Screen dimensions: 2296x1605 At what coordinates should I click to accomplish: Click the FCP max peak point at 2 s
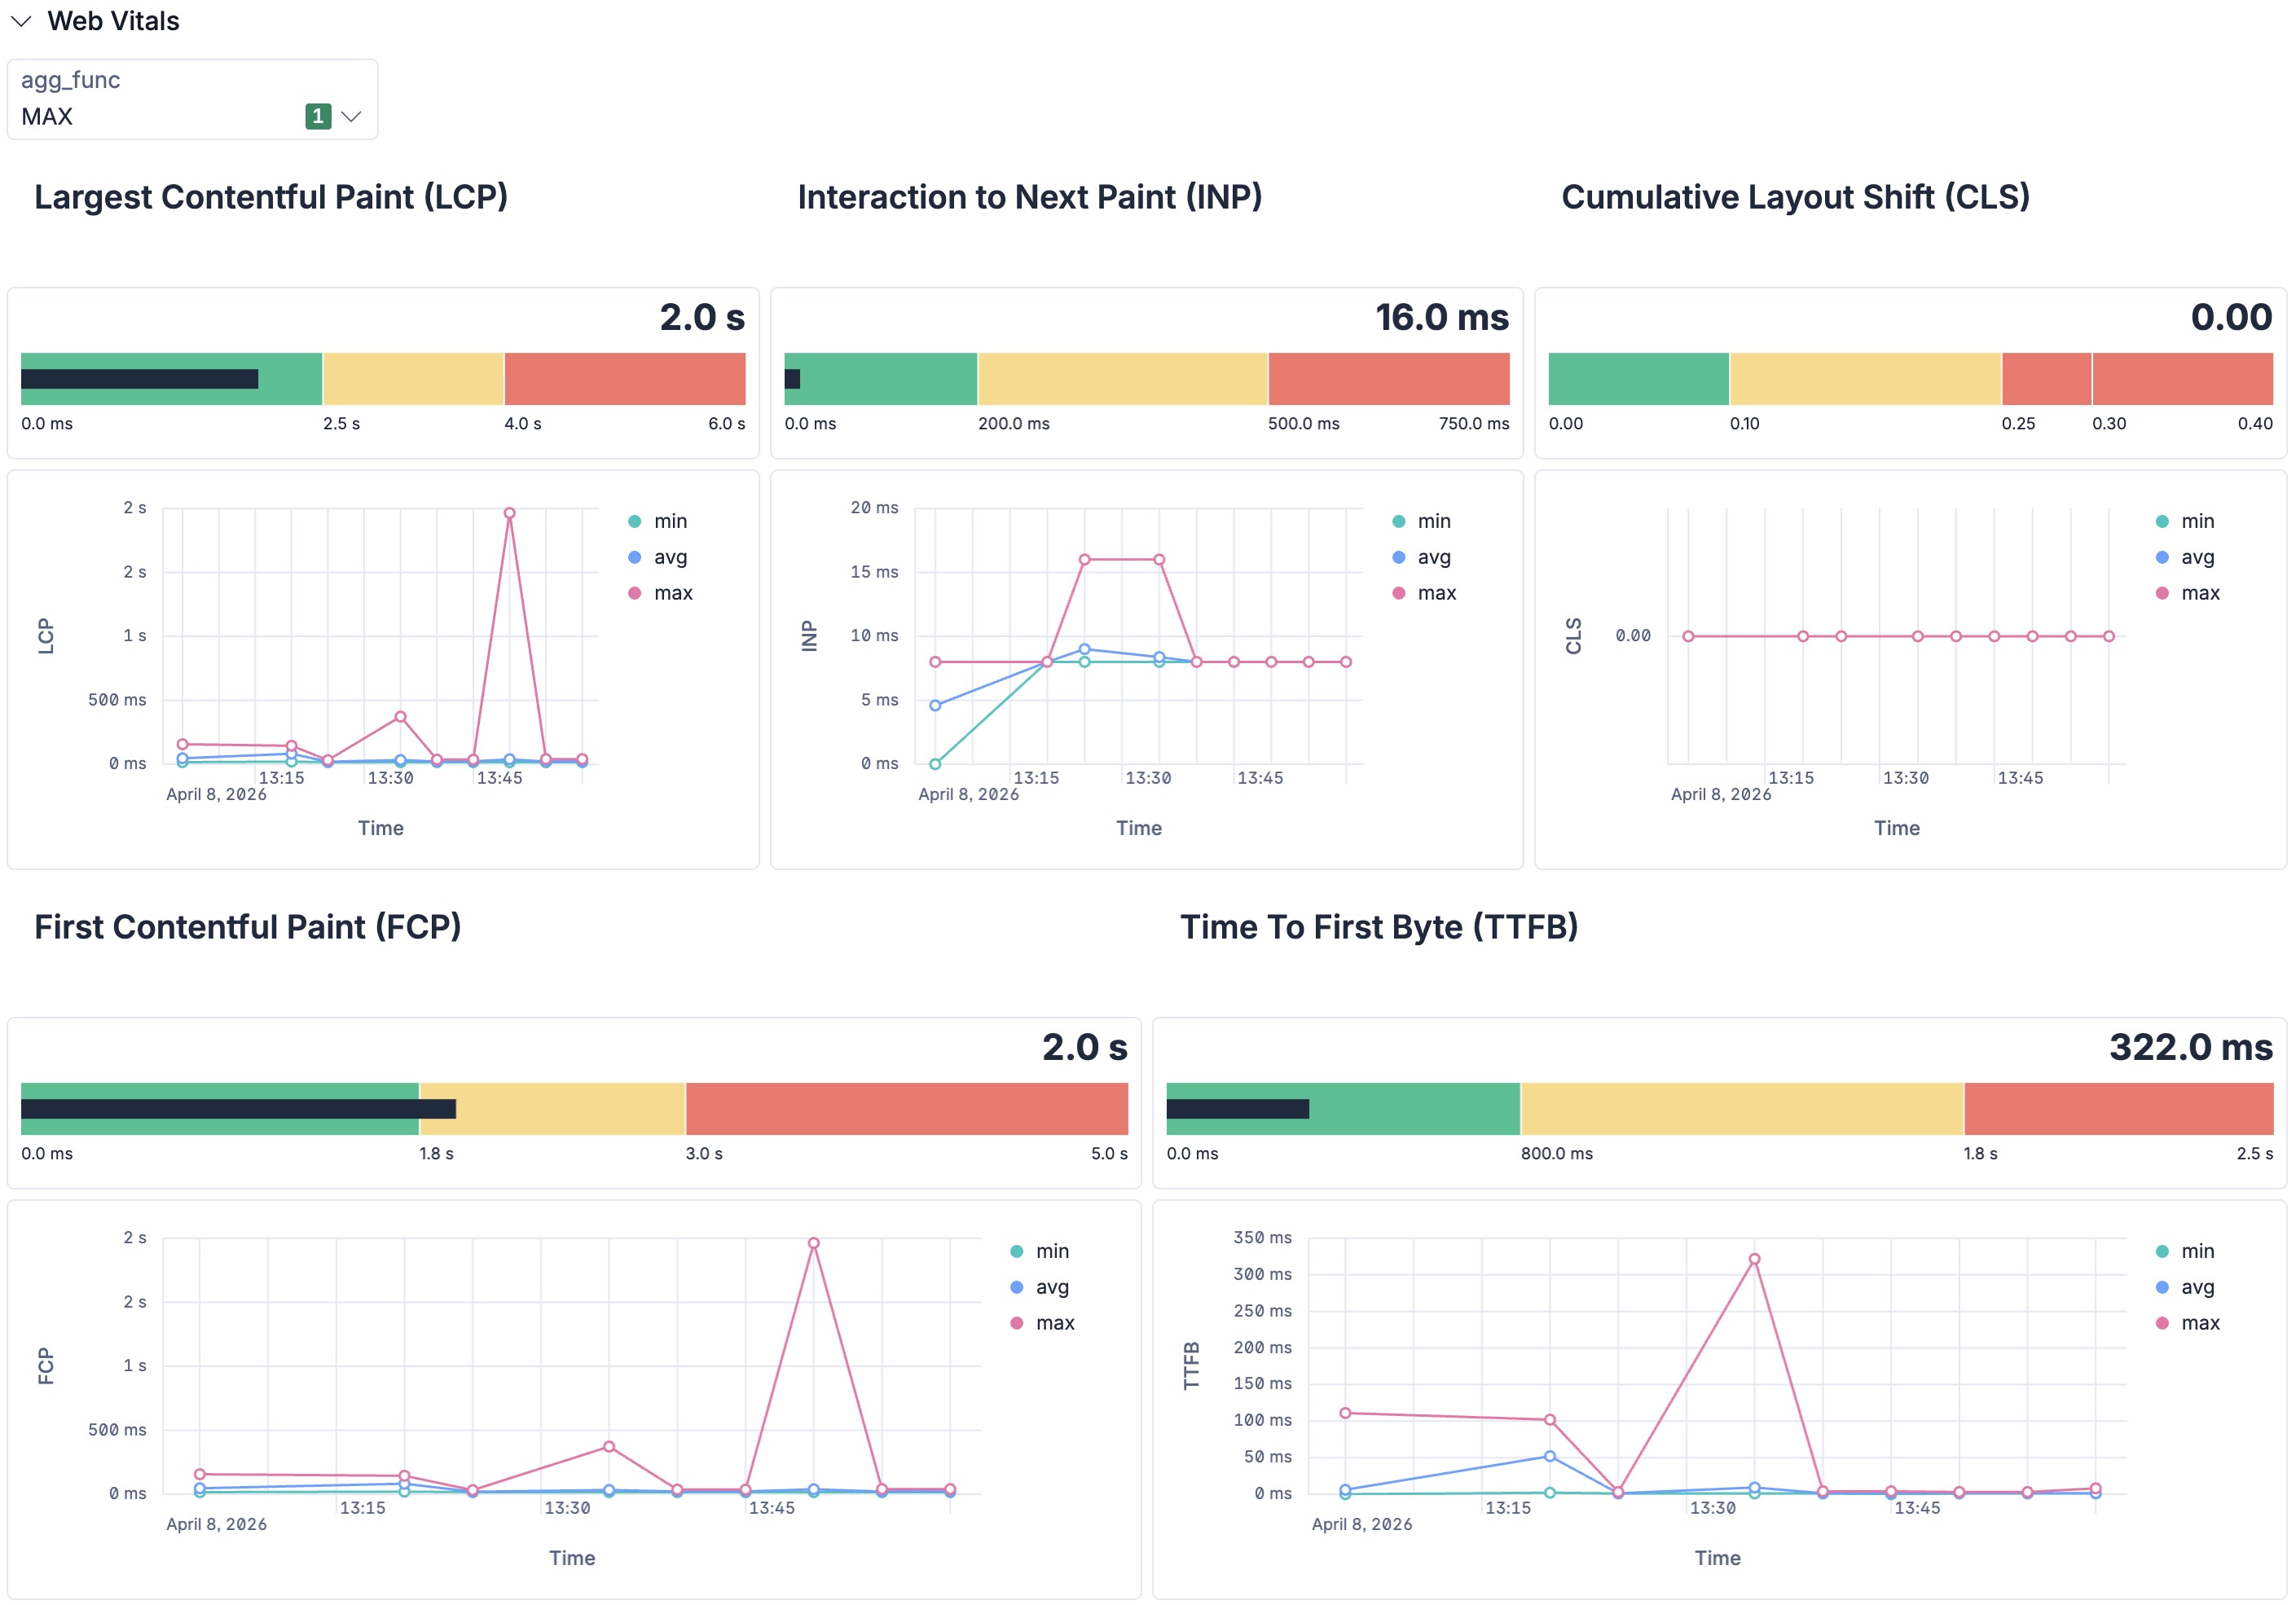click(813, 1243)
